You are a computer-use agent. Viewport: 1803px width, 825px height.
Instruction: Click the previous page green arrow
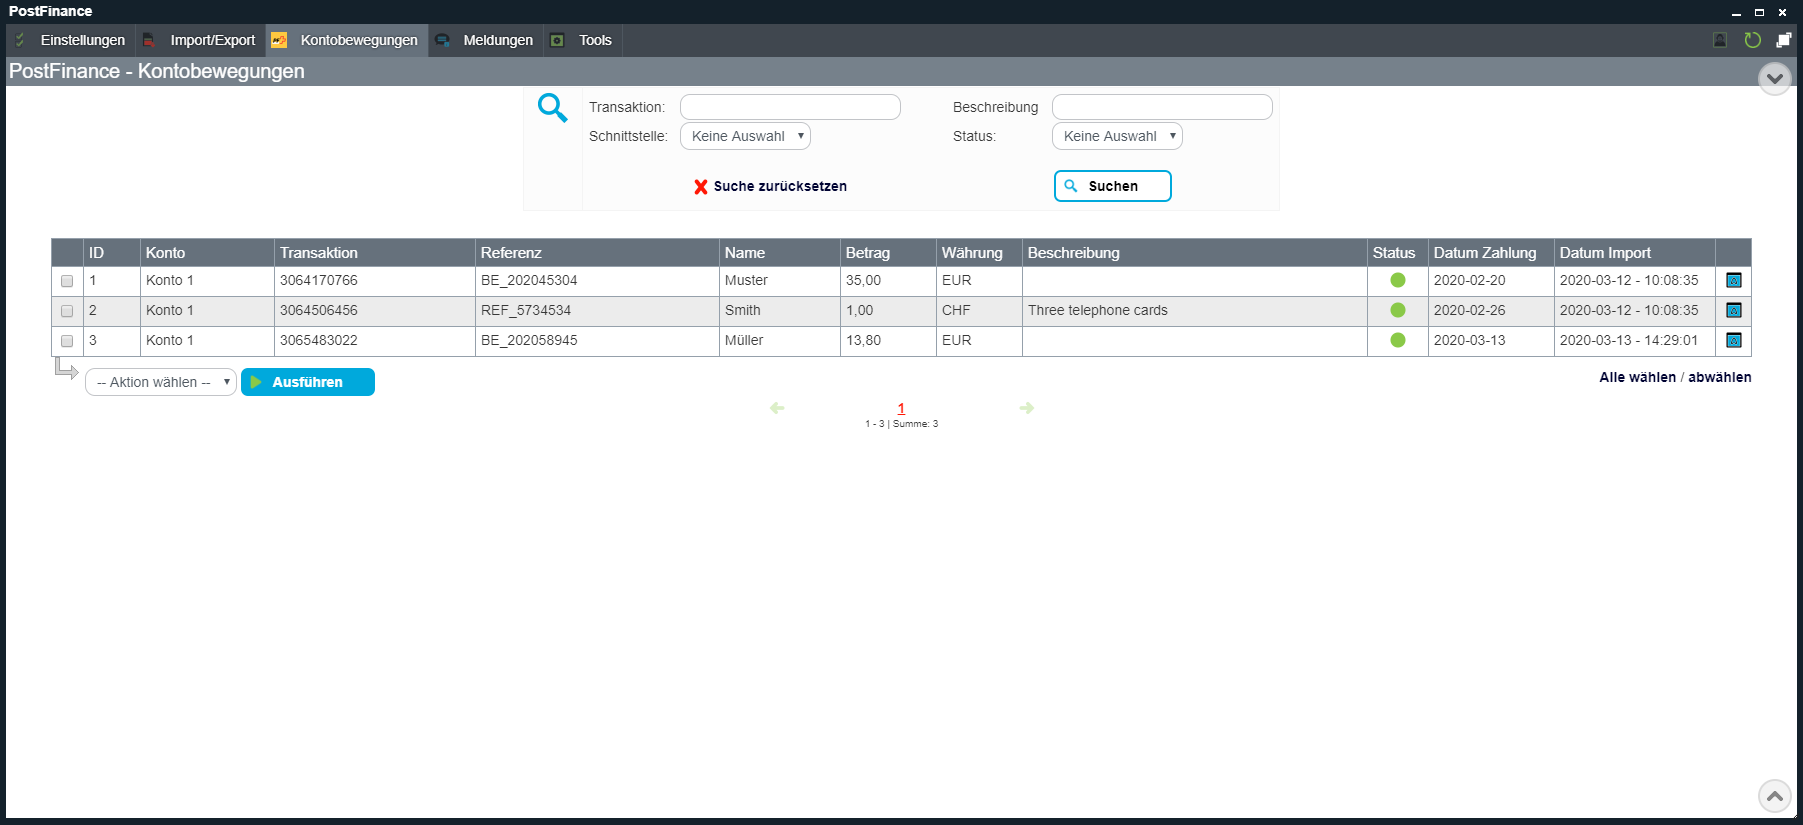point(777,408)
